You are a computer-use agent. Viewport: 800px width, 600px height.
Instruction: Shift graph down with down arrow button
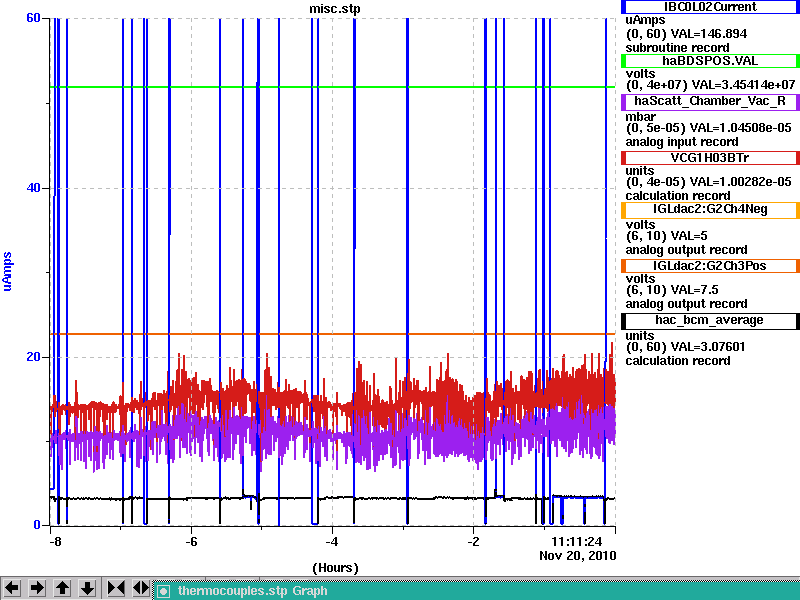88,588
